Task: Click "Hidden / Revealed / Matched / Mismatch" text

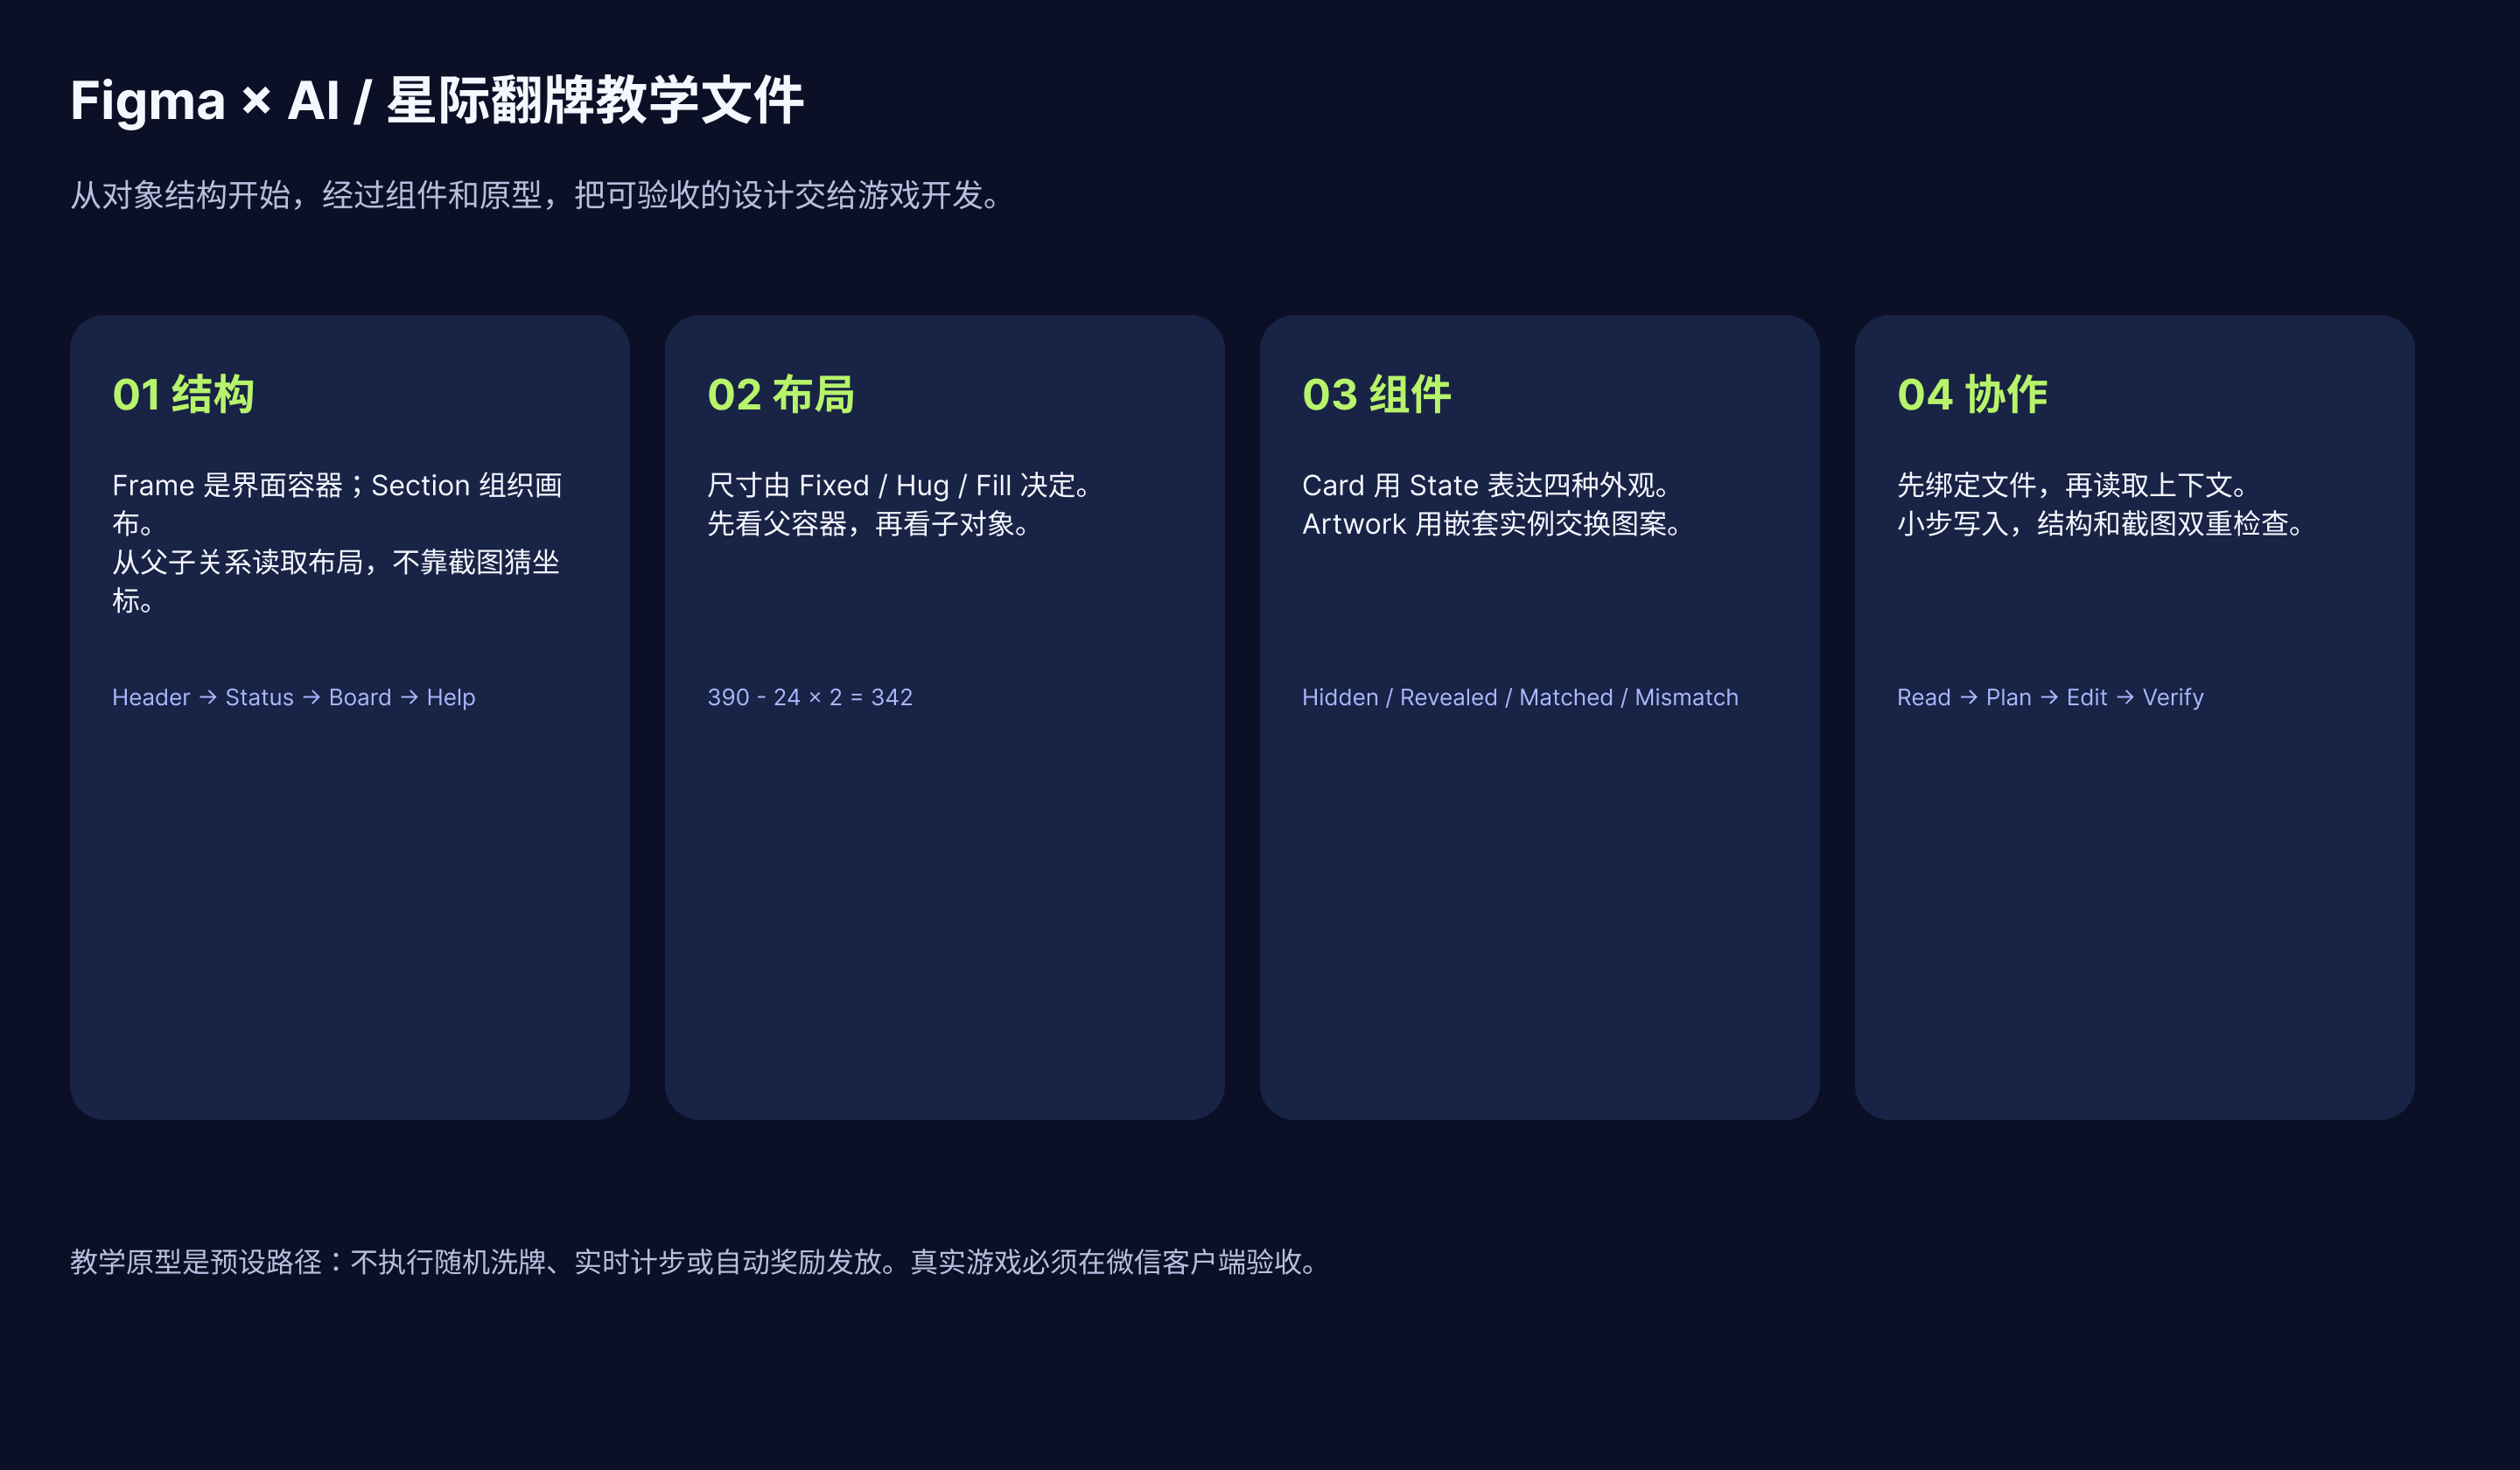Action: click(x=1520, y=697)
